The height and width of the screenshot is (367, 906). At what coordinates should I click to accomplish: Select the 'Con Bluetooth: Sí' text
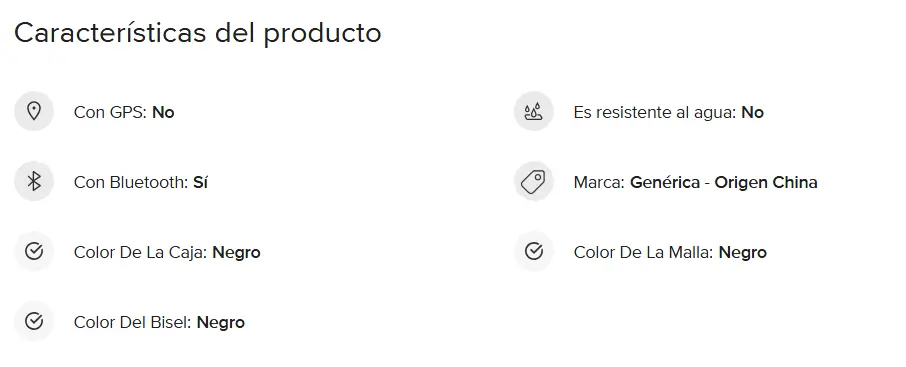pyautogui.click(x=141, y=182)
